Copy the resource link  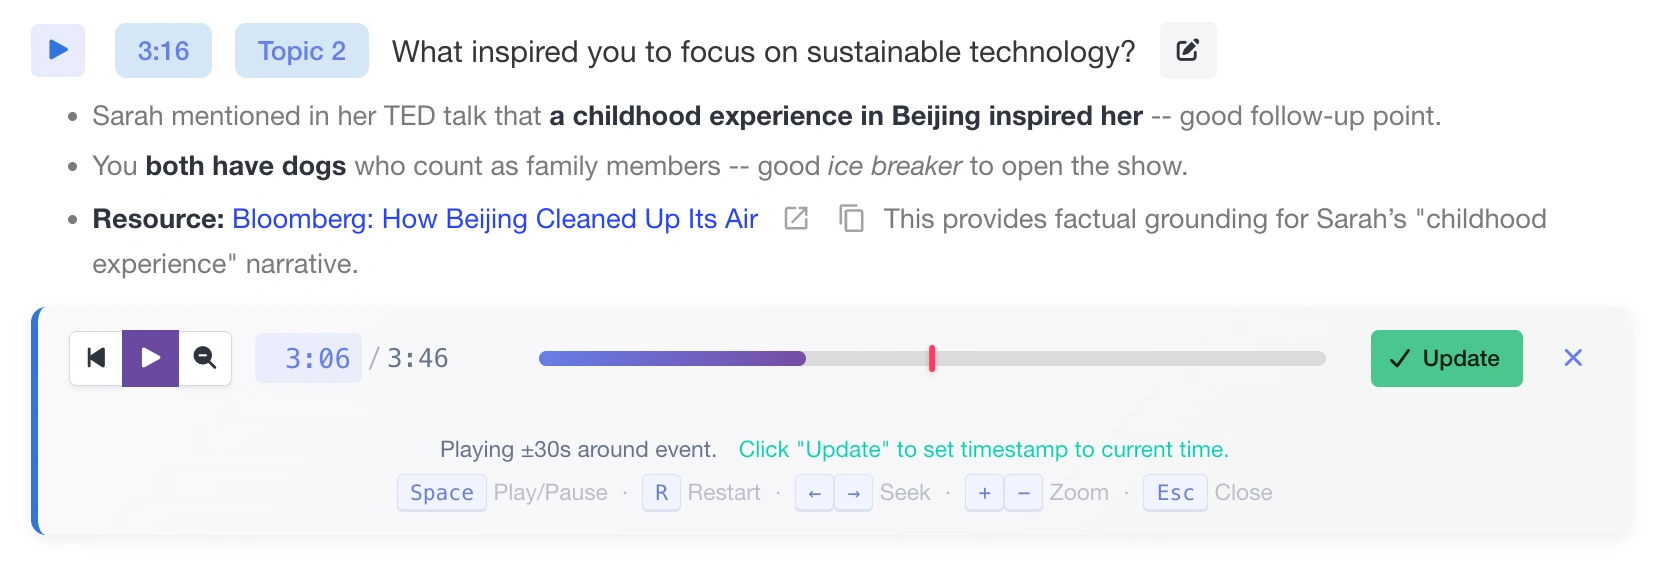pos(851,219)
